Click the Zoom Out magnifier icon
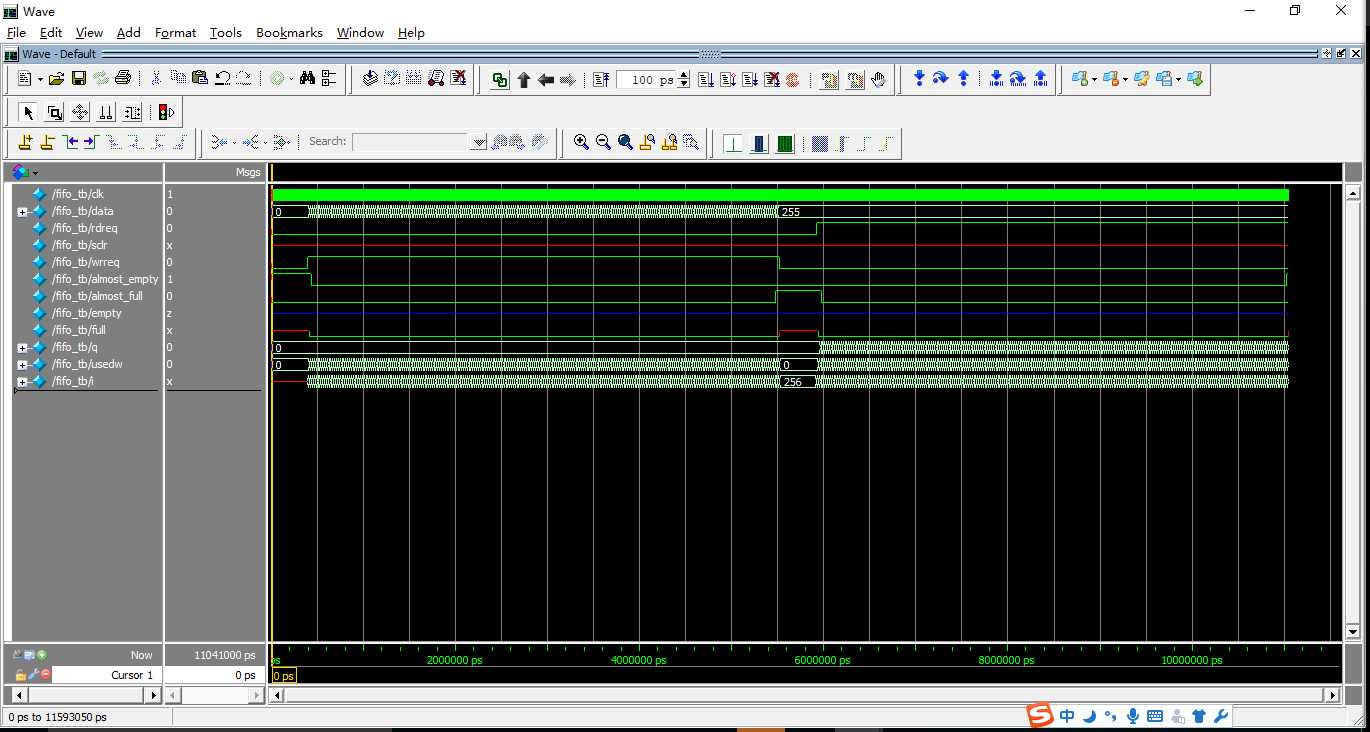 603,142
